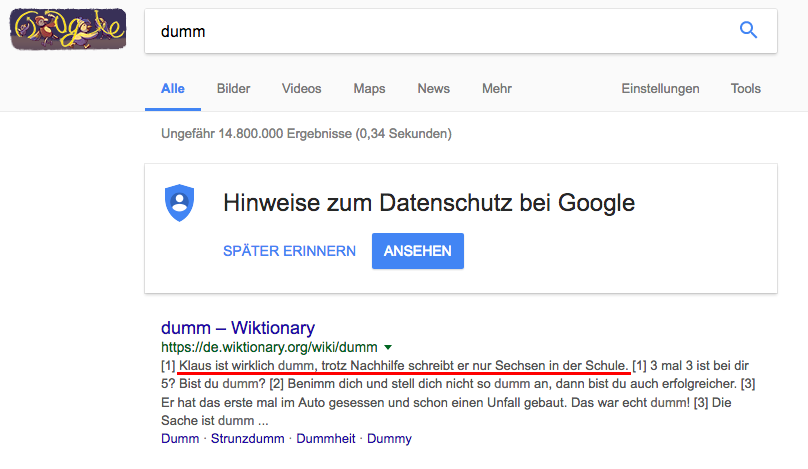
Task: Open Einstellungen menu
Action: point(660,89)
